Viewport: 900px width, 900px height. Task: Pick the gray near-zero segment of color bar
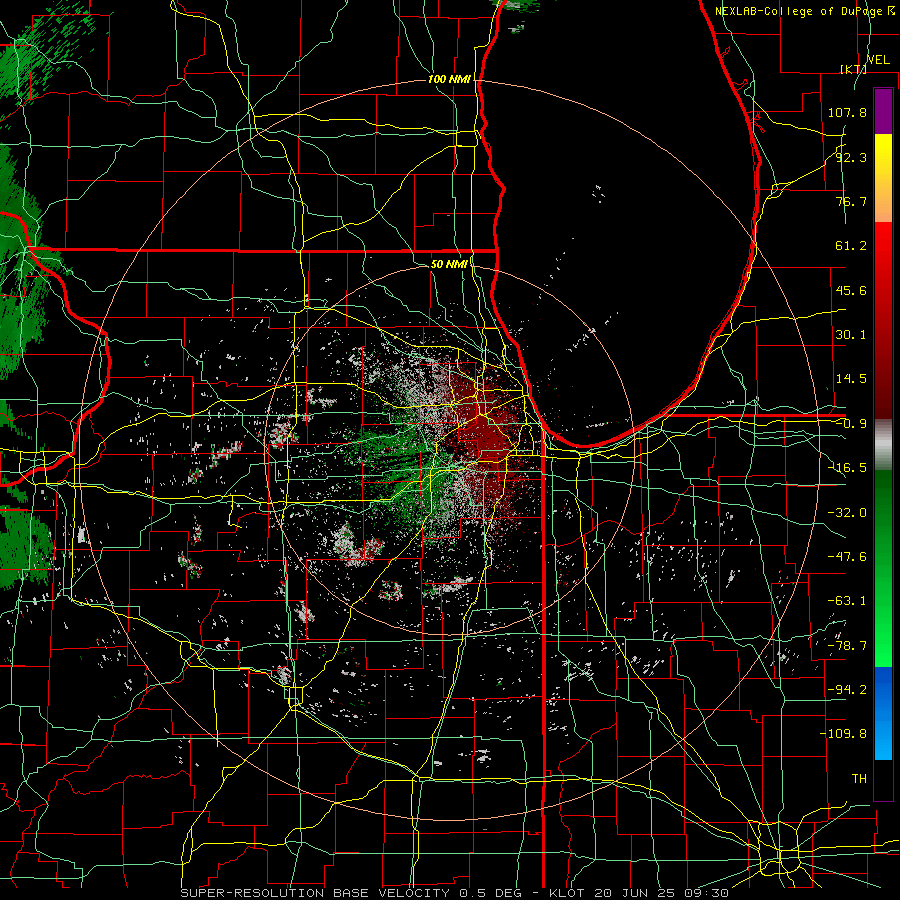(x=883, y=445)
